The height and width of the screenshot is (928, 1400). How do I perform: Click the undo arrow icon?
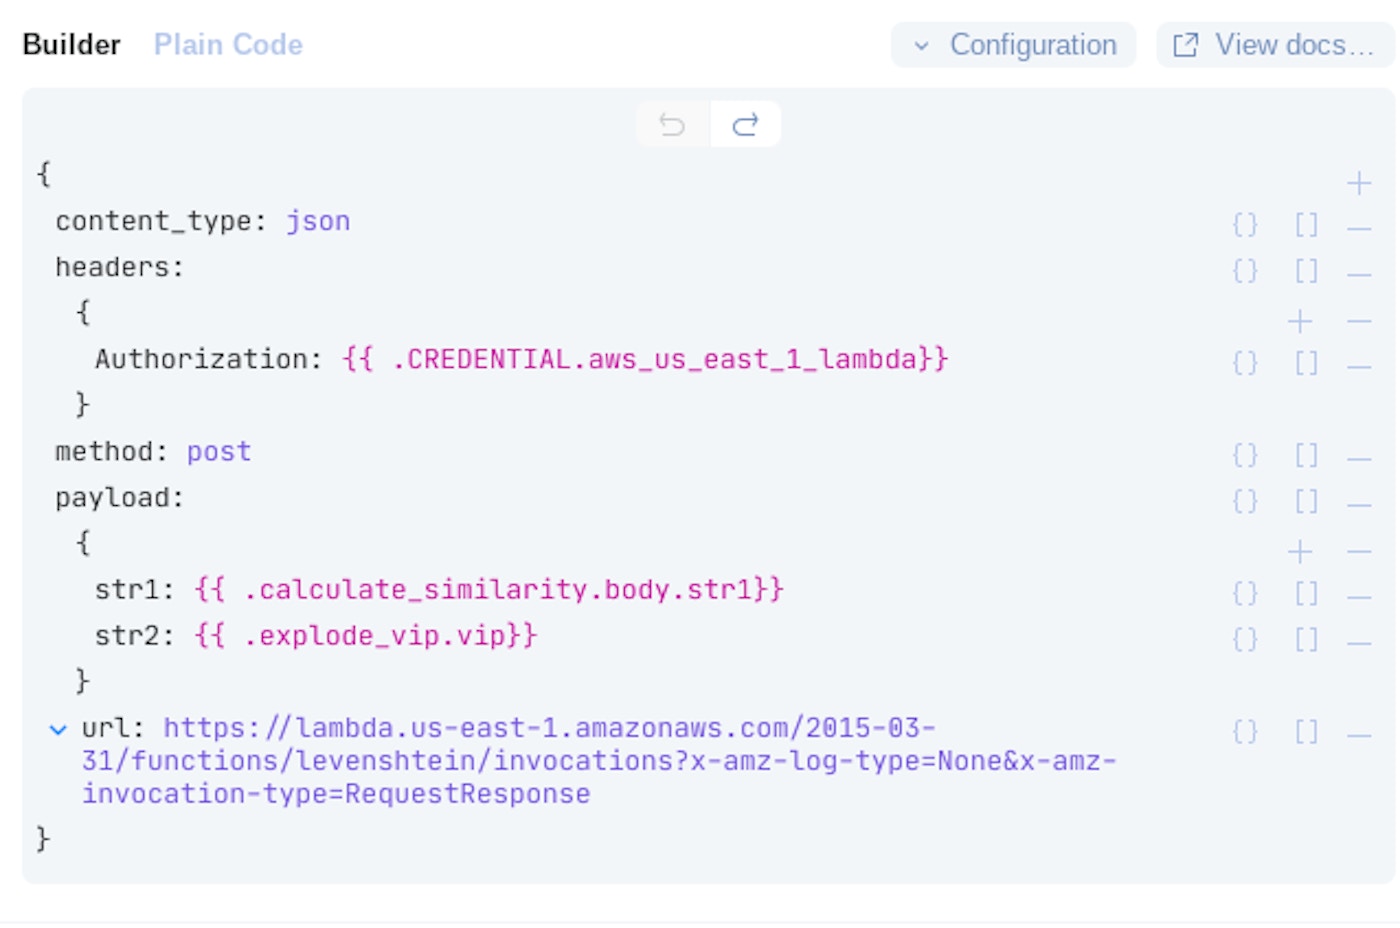(x=672, y=125)
